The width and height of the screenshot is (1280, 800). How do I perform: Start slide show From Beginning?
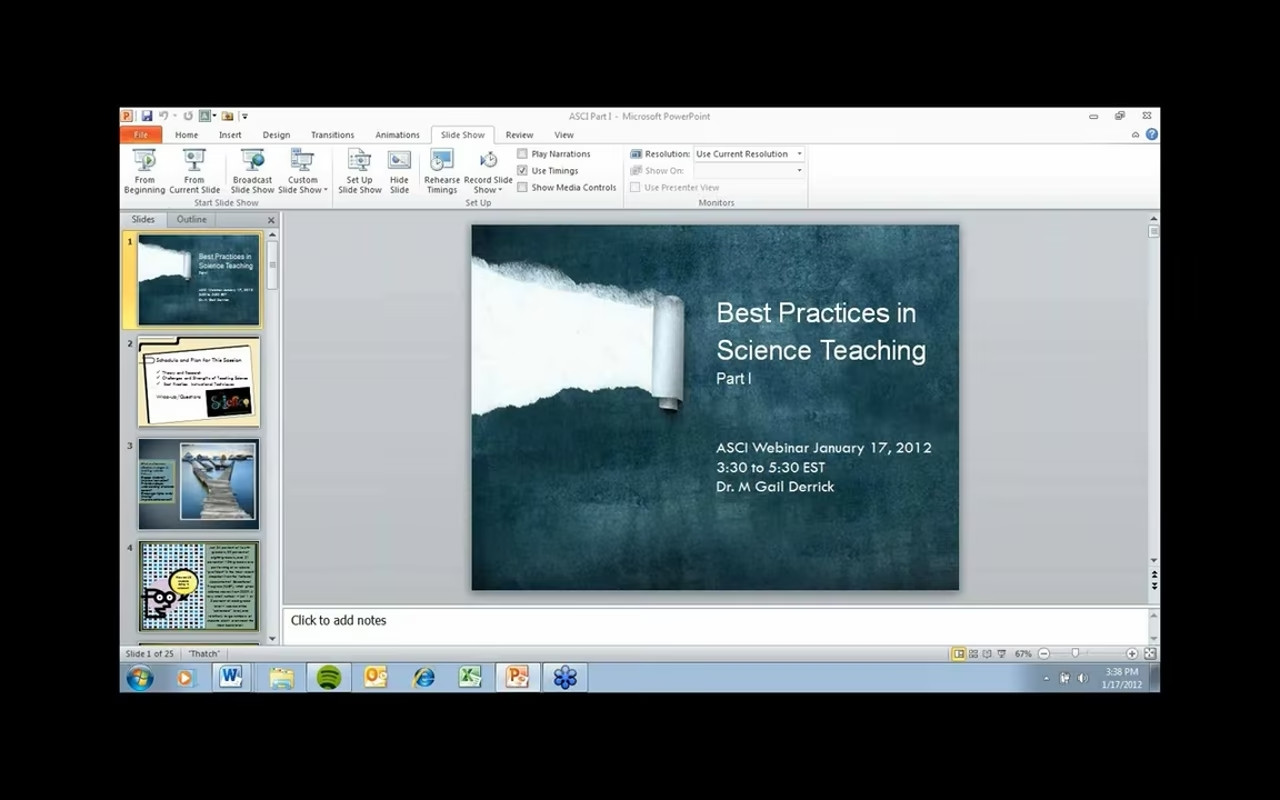pyautogui.click(x=144, y=171)
